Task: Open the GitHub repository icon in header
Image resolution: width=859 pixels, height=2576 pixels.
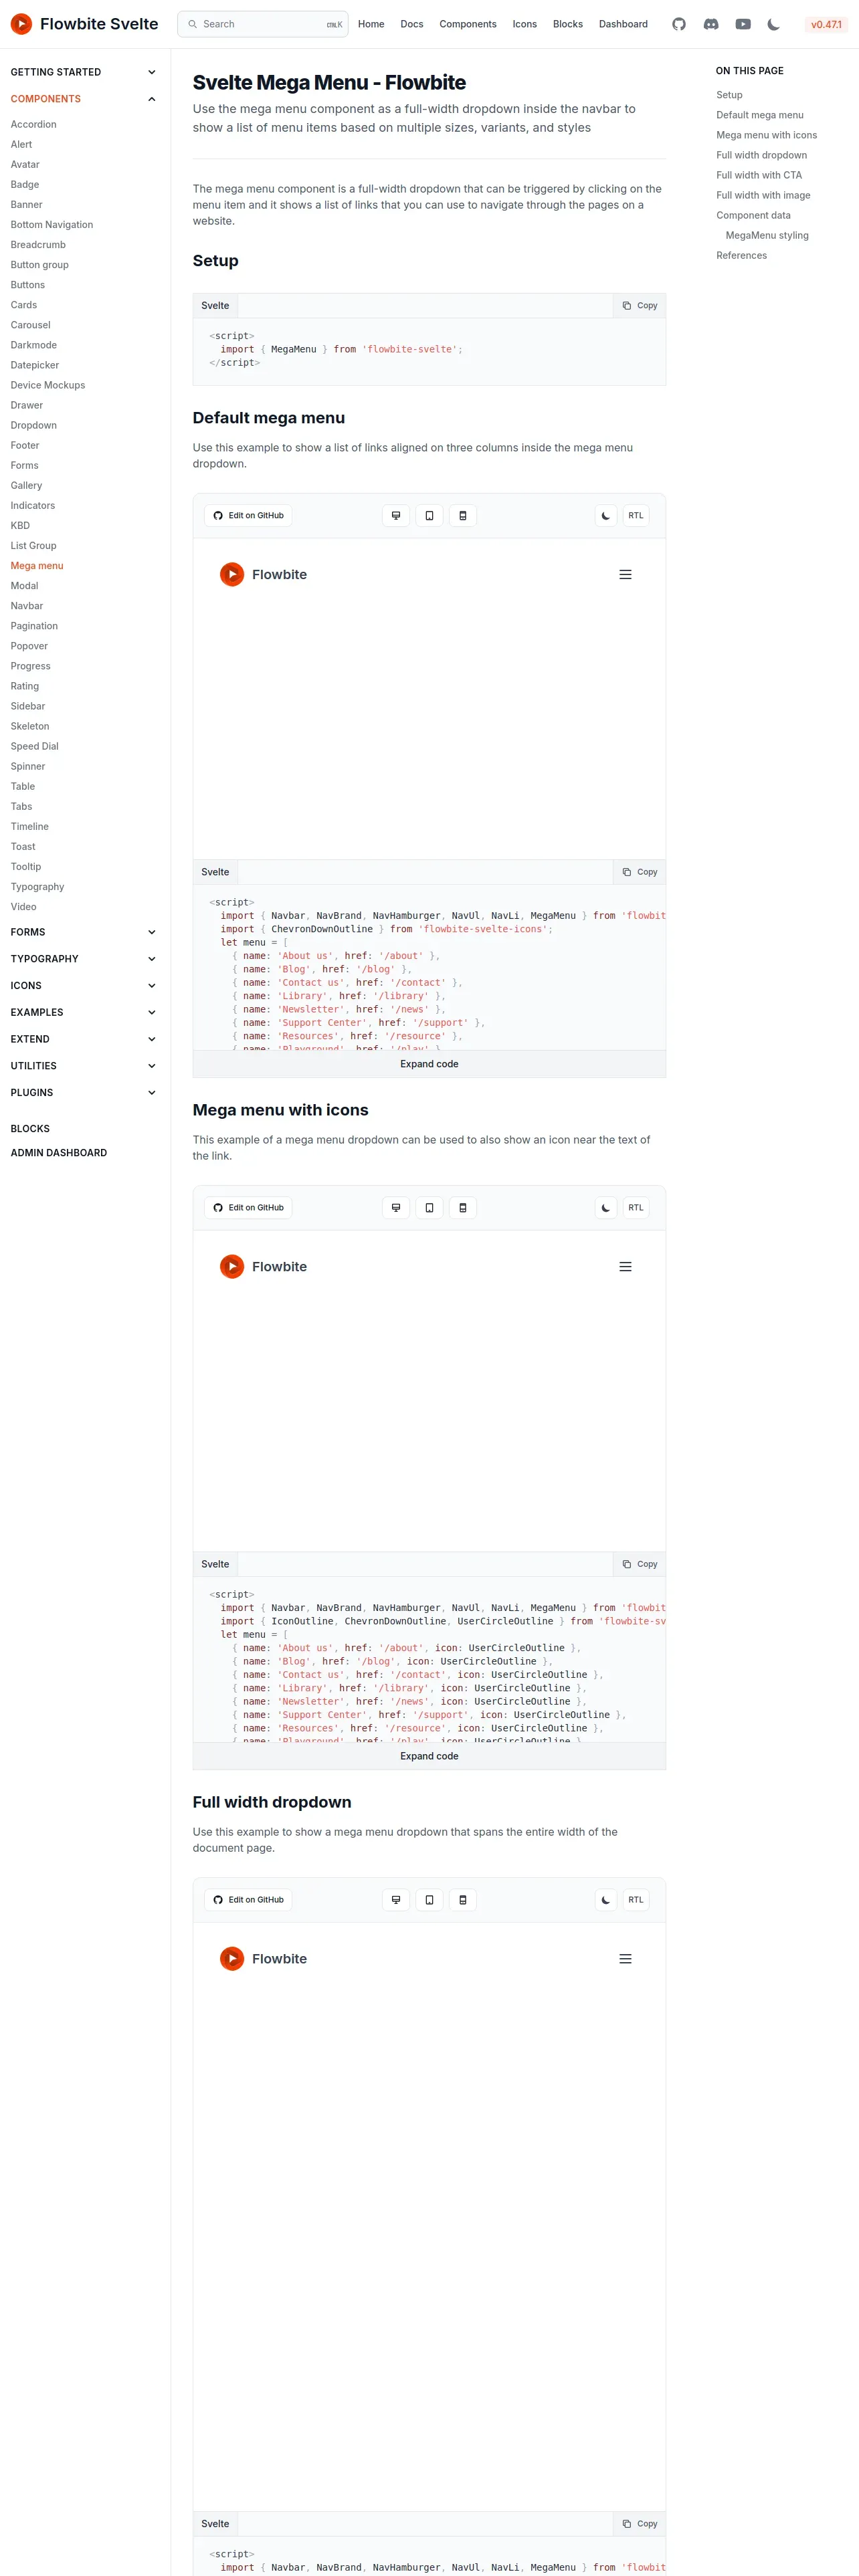Action: [679, 24]
